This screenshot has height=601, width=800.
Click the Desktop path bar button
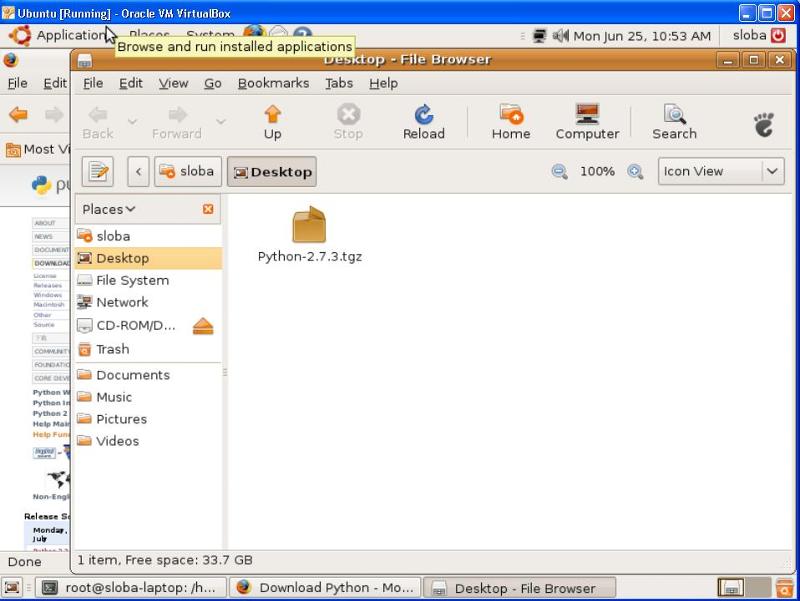coord(272,171)
